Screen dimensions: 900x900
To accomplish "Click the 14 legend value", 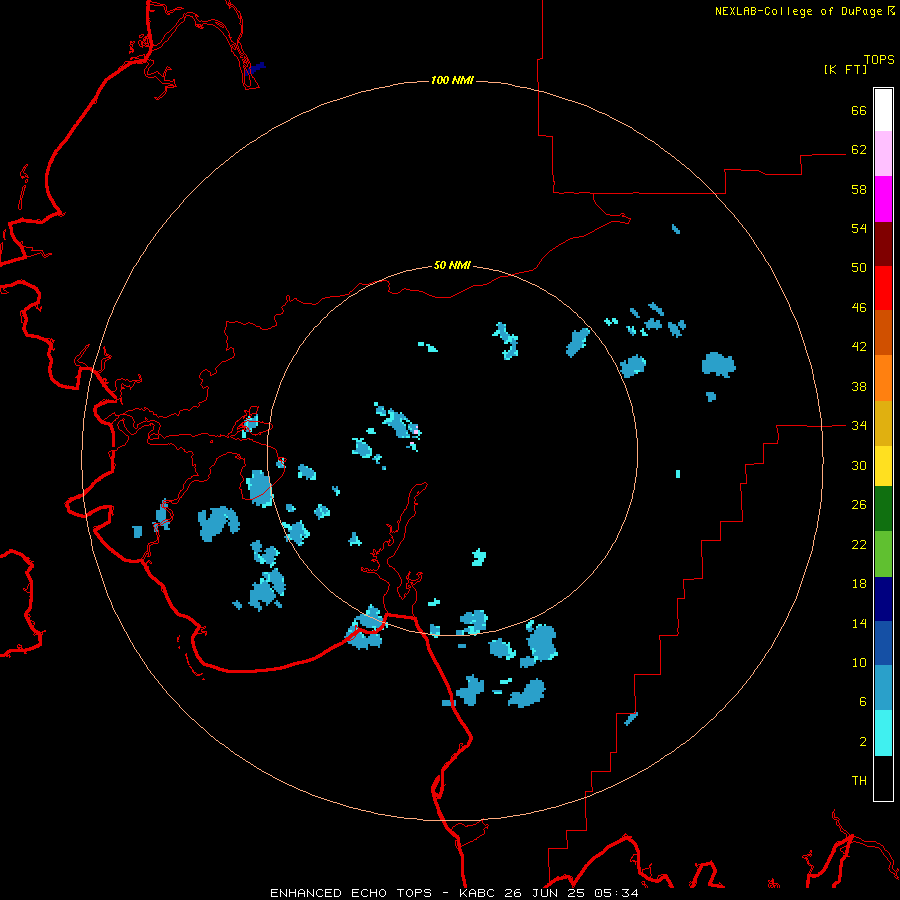I will 859,623.
